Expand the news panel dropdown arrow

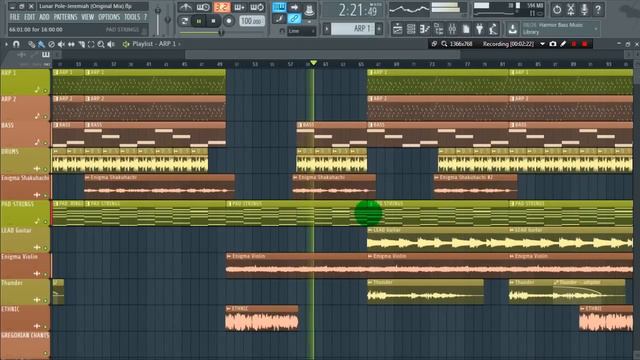tap(596, 29)
